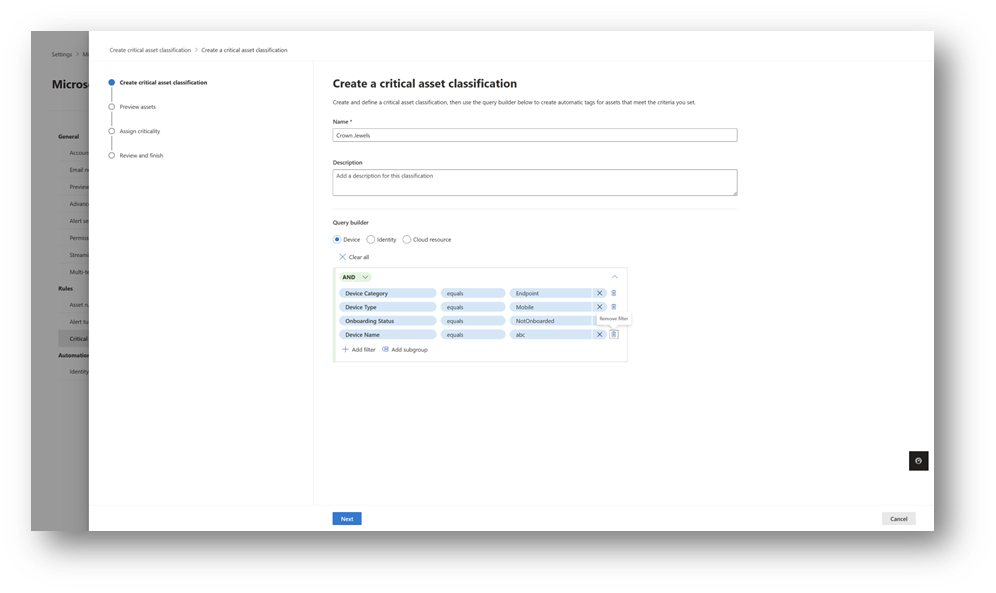The height and width of the screenshot is (593, 996).
Task: Select the Cloud resource radio button
Action: 405,239
